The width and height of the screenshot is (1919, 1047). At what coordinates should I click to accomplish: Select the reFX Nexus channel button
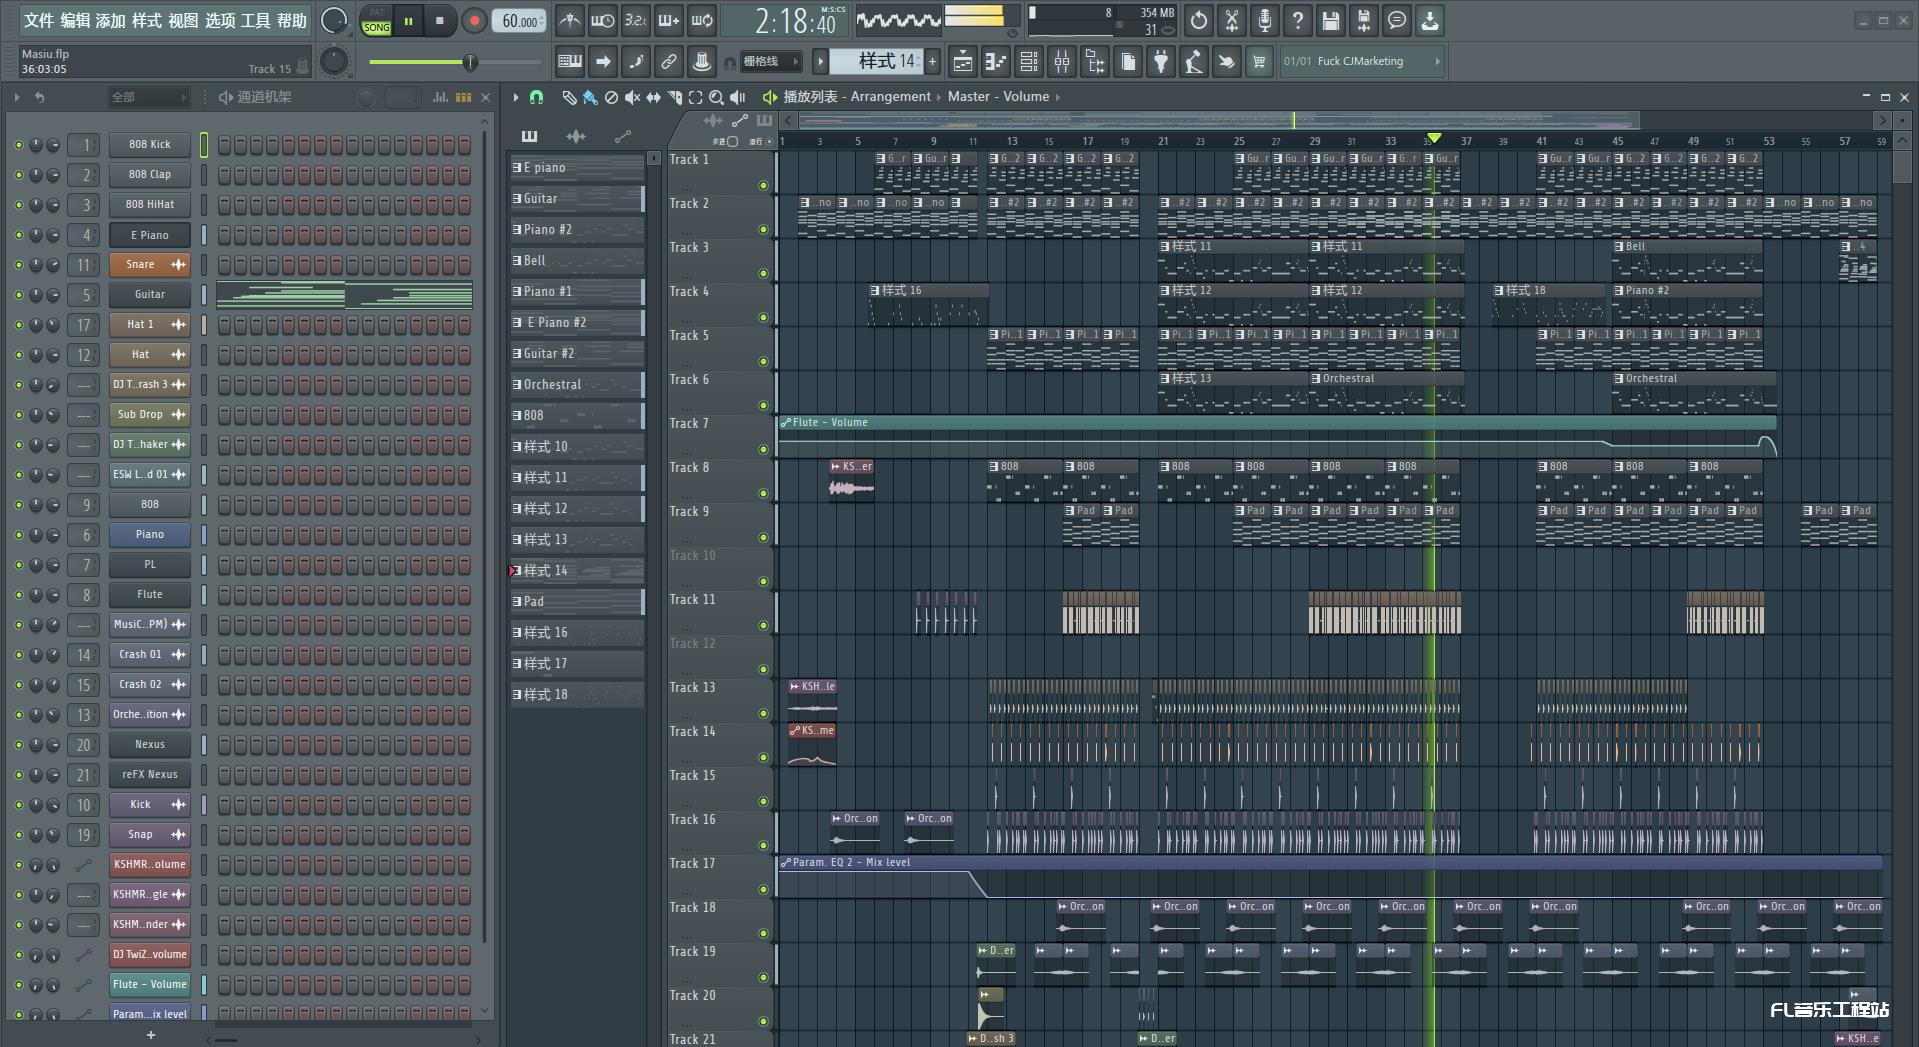pyautogui.click(x=150, y=775)
